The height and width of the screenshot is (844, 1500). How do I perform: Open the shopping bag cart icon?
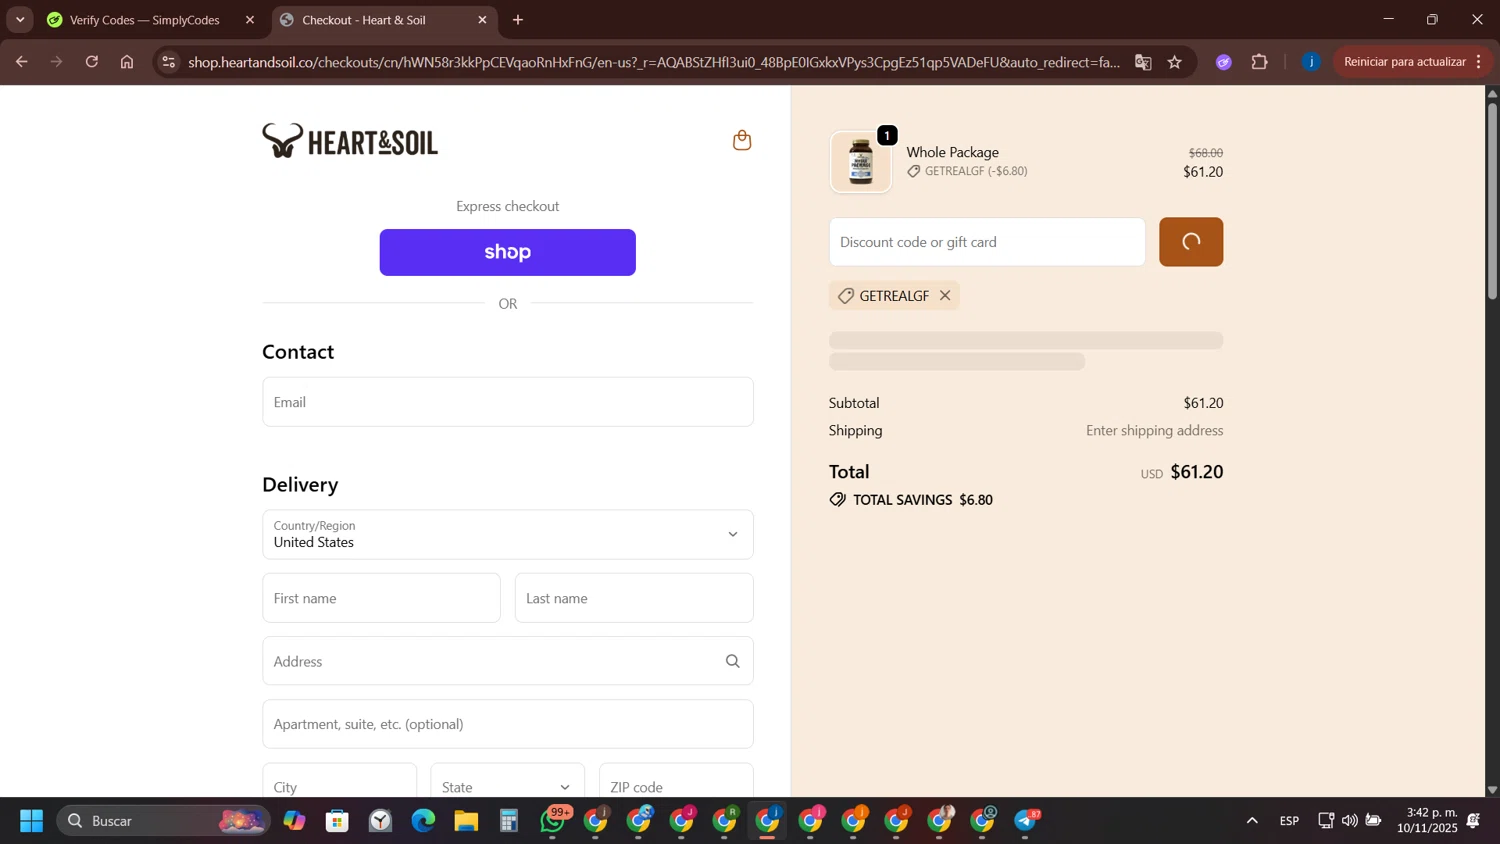(x=742, y=140)
